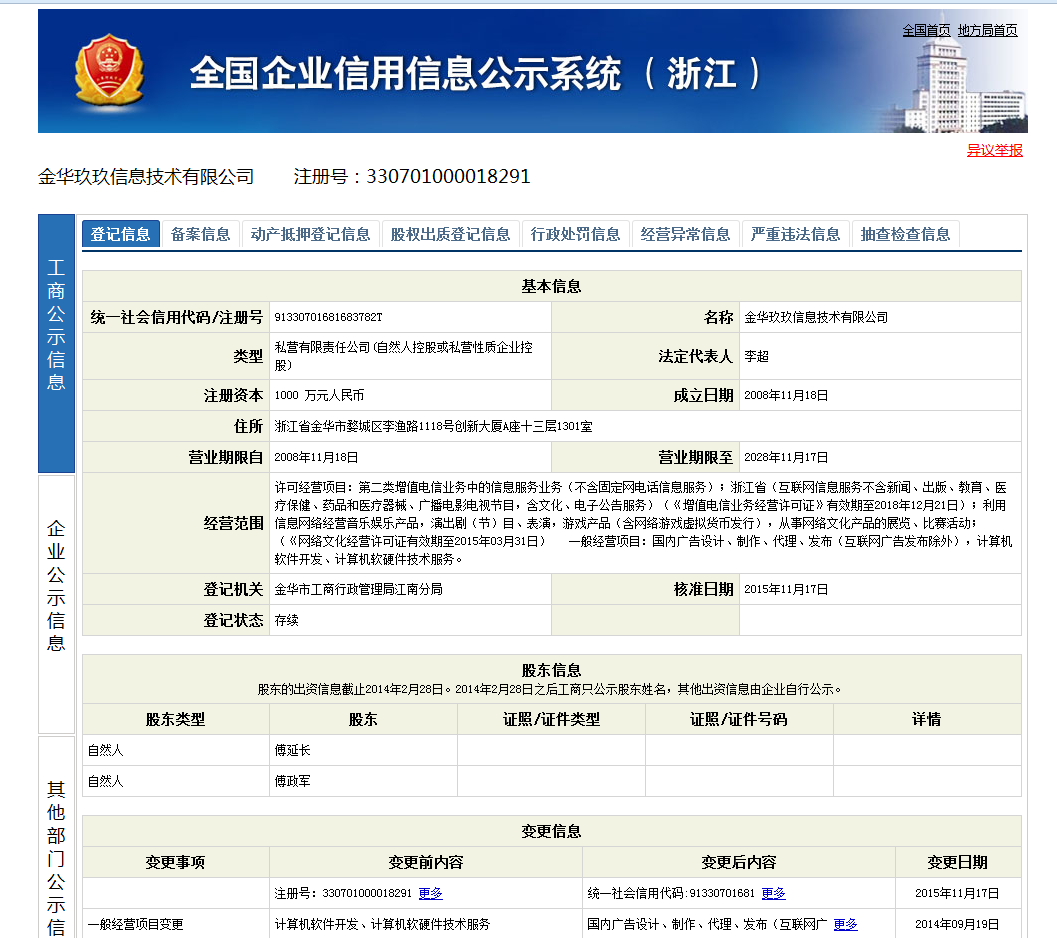Click the 股东信息 section header
1057x938 pixels.
pyautogui.click(x=551, y=670)
